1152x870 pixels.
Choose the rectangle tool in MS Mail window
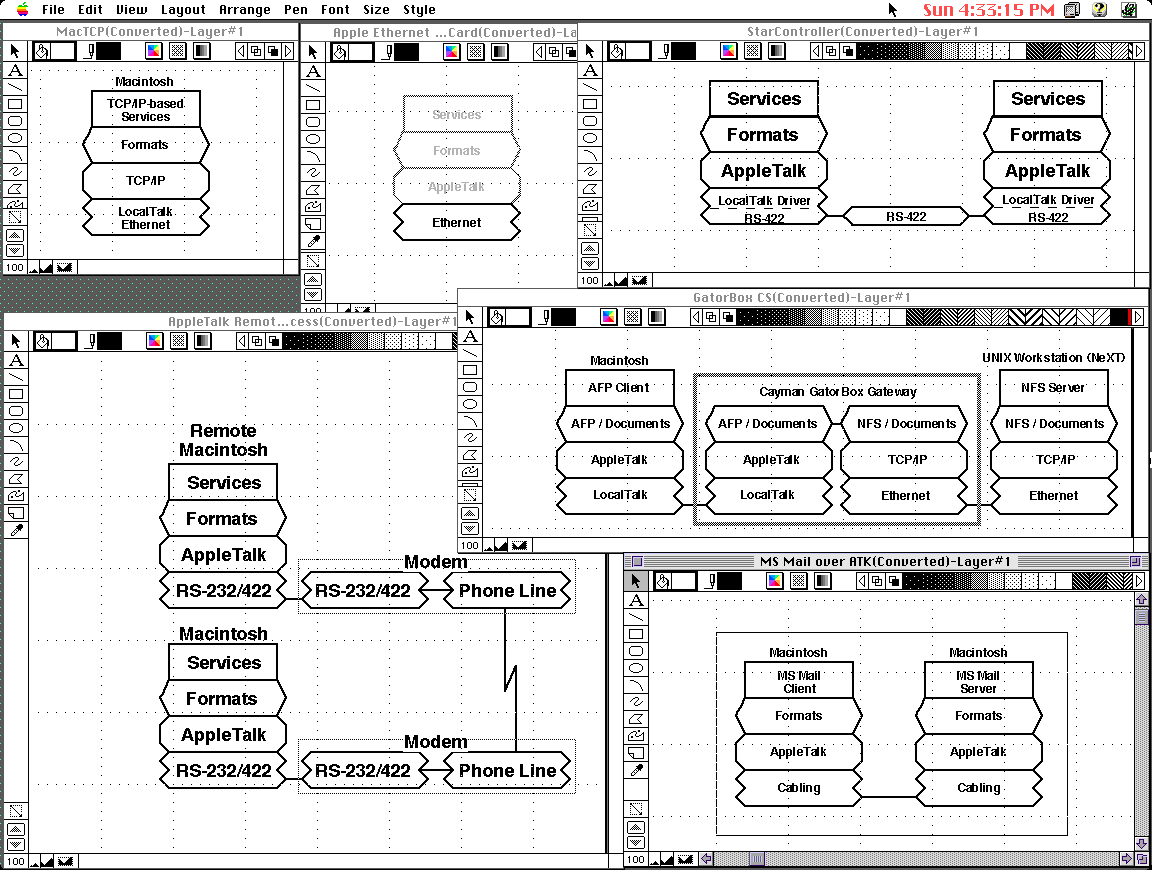pyautogui.click(x=636, y=633)
